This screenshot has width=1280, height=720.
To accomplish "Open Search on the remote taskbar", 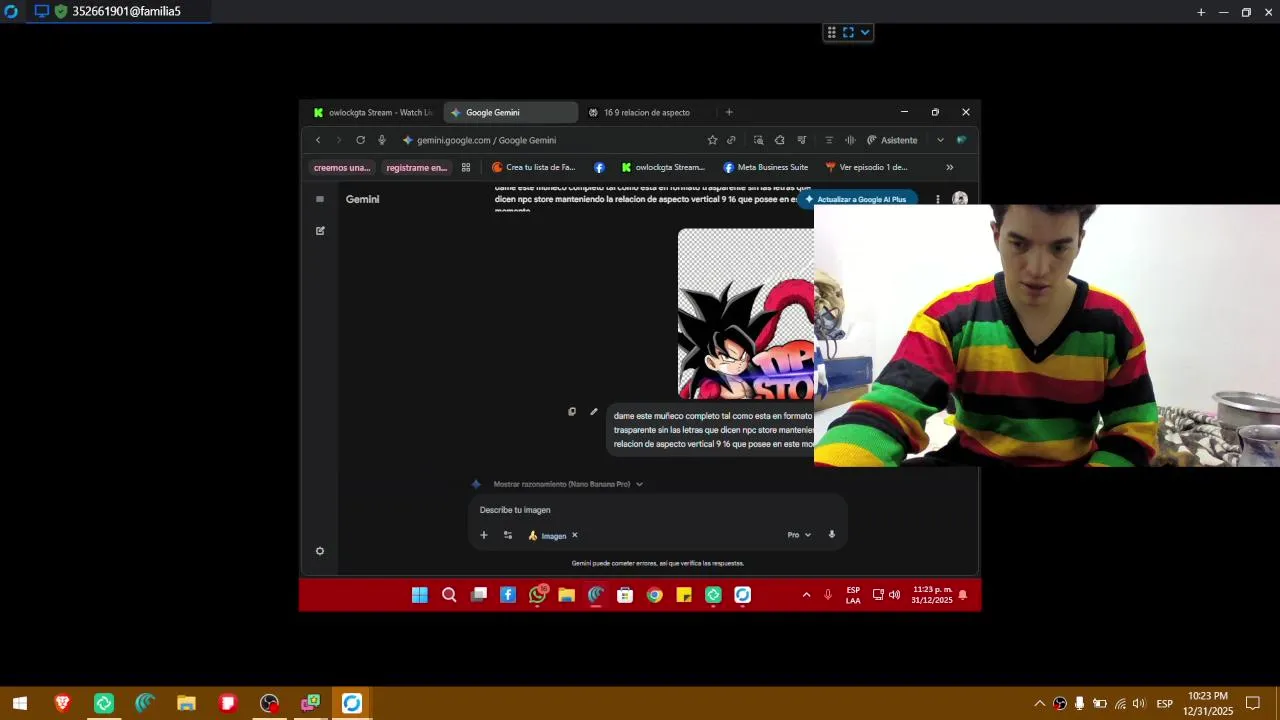I will (x=449, y=595).
